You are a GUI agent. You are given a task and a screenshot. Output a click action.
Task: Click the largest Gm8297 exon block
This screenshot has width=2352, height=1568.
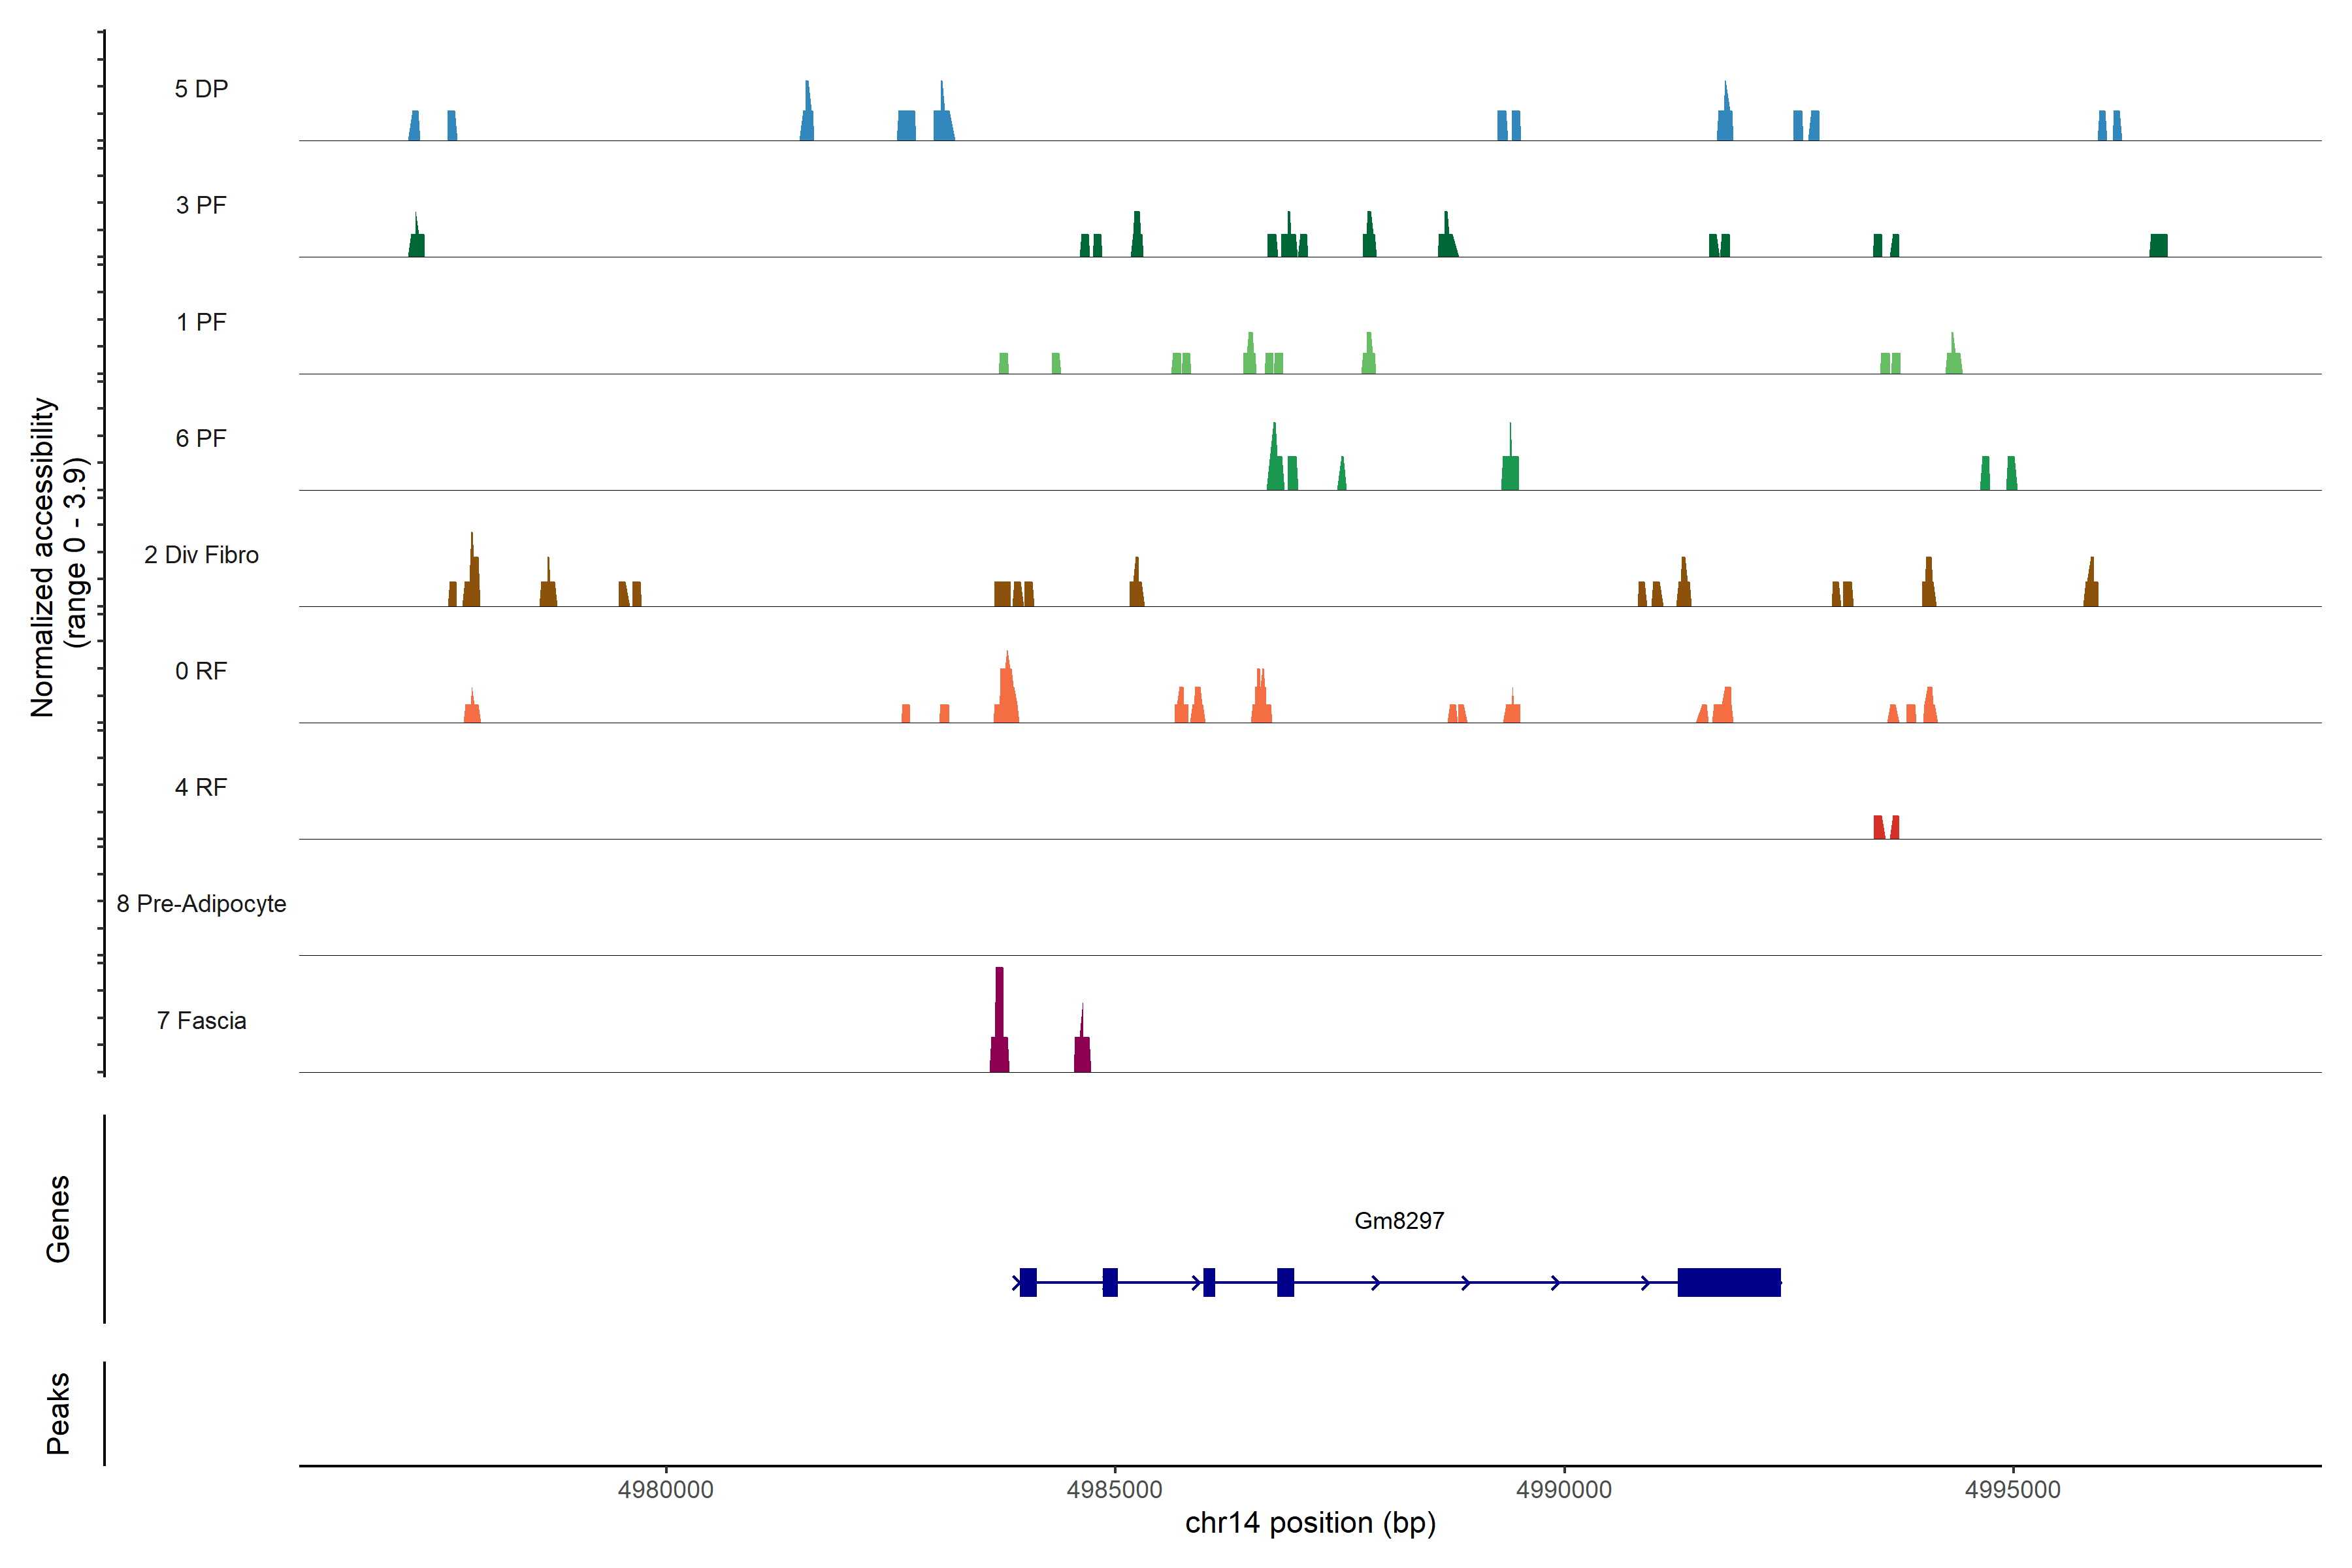(1728, 1282)
